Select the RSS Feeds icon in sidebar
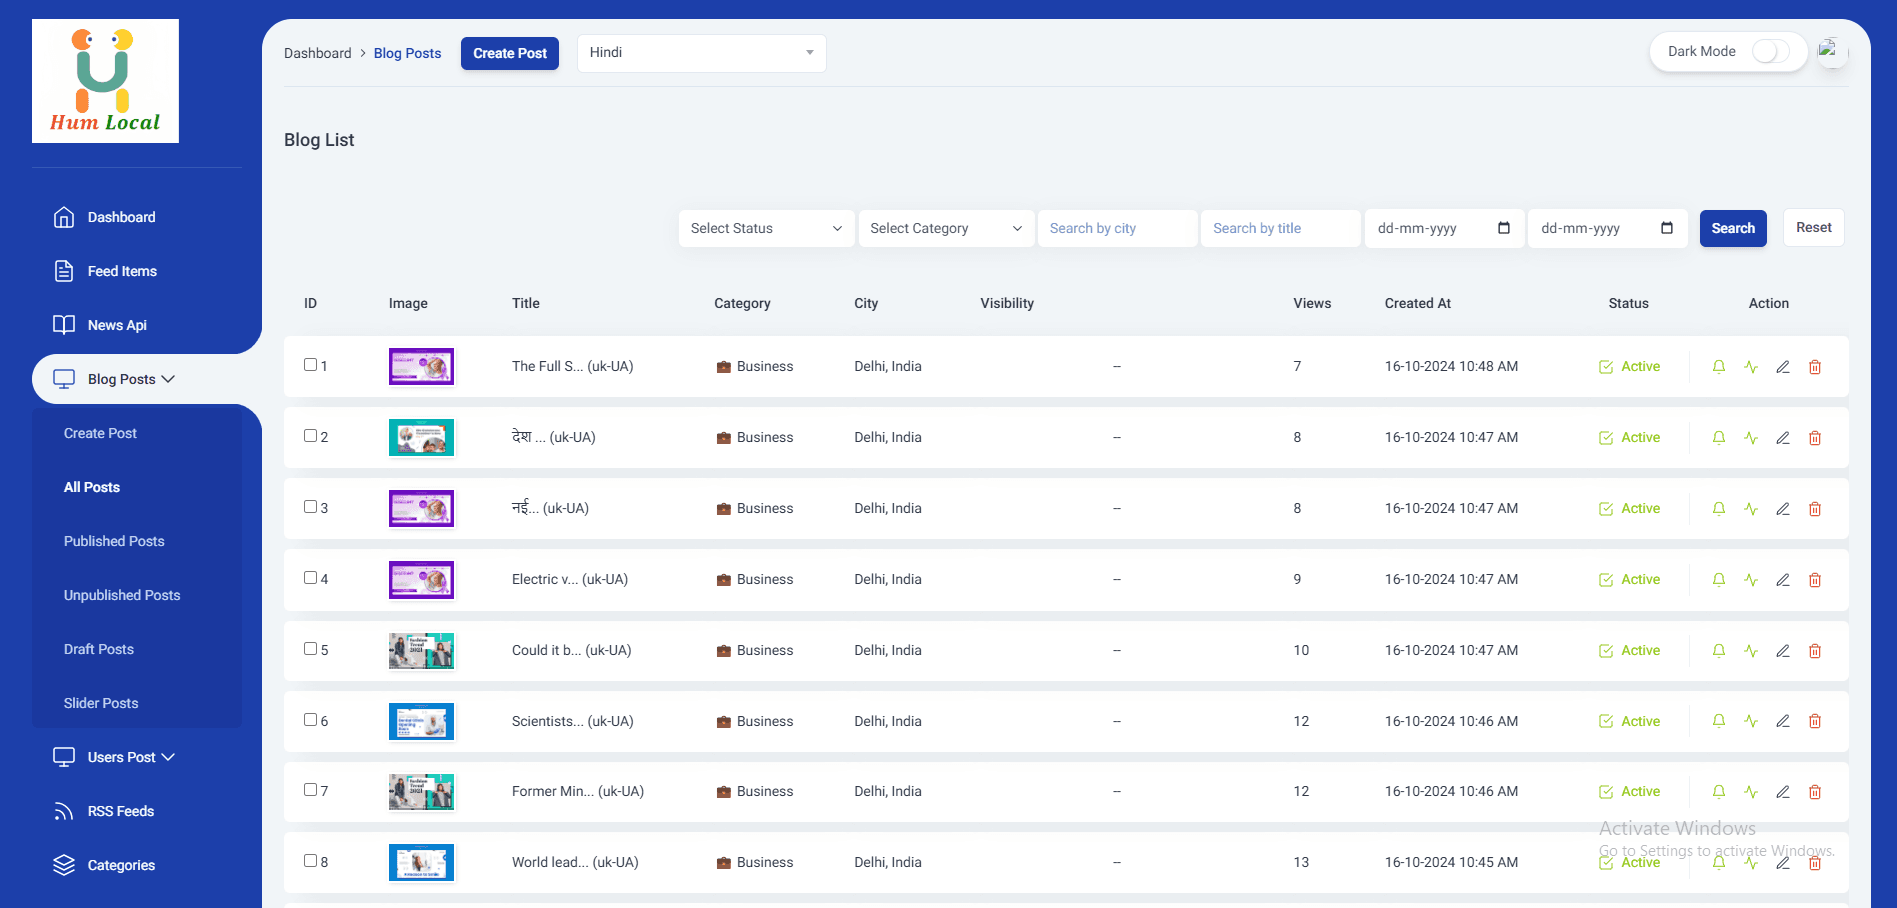The height and width of the screenshot is (908, 1897). click(64, 810)
